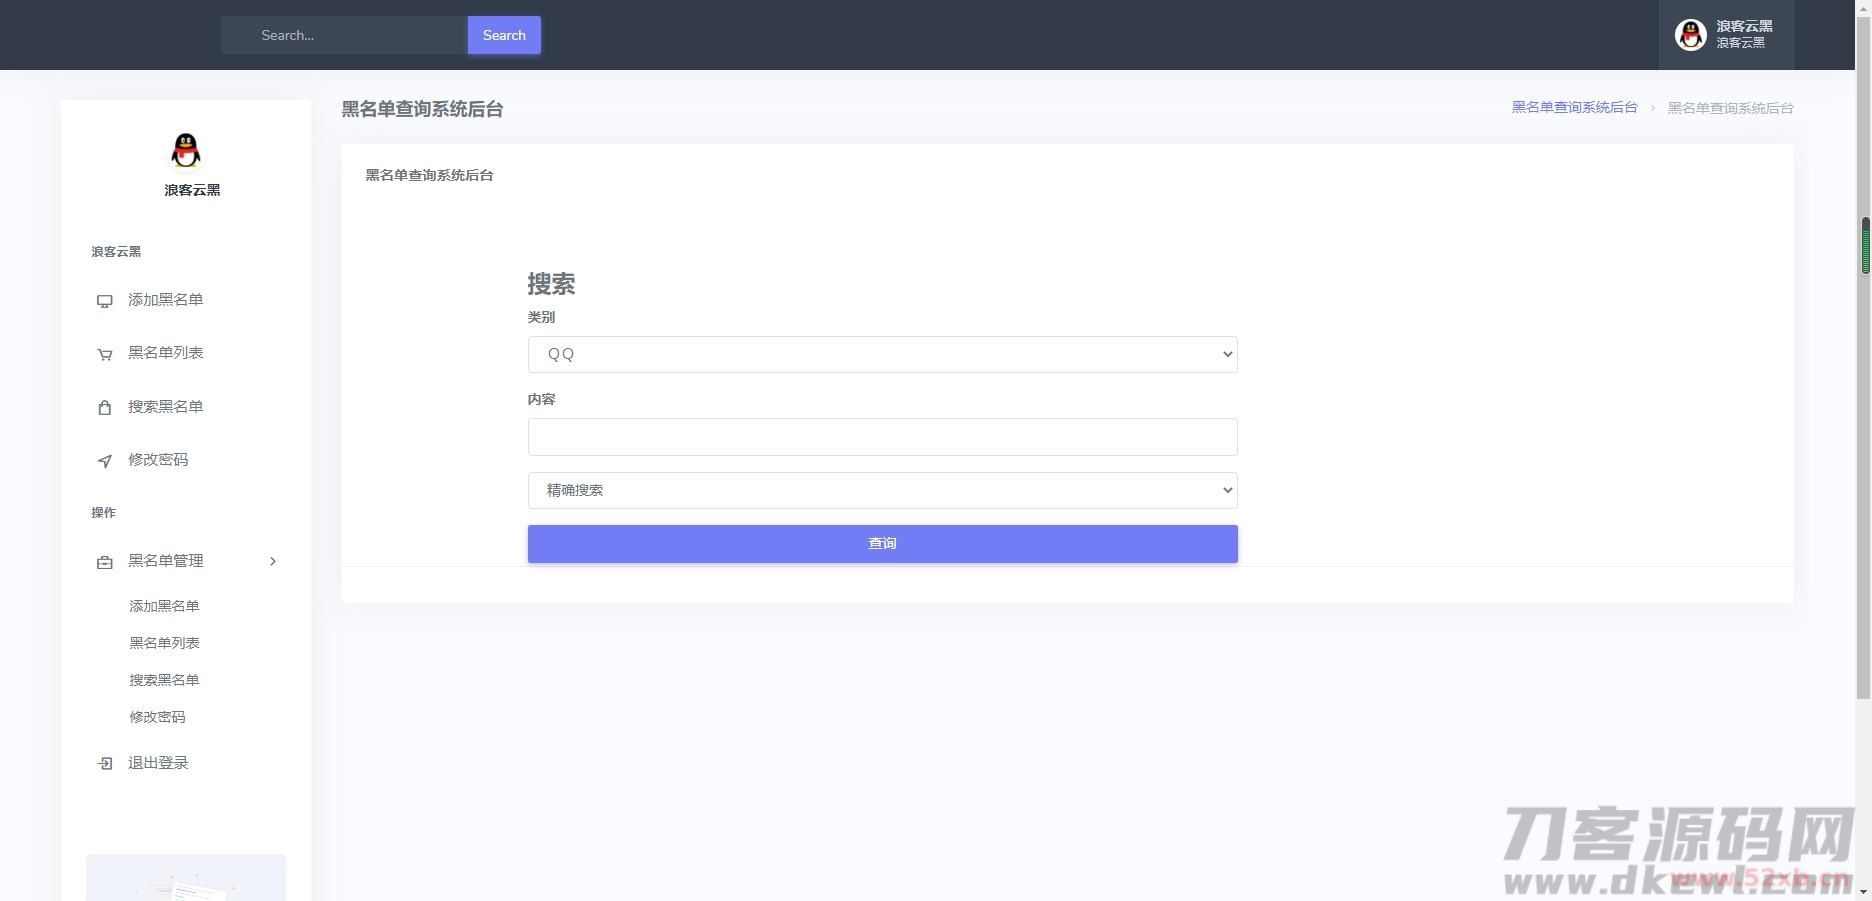Click inside the 内容 content input field
1872x901 pixels.
pyautogui.click(x=882, y=437)
